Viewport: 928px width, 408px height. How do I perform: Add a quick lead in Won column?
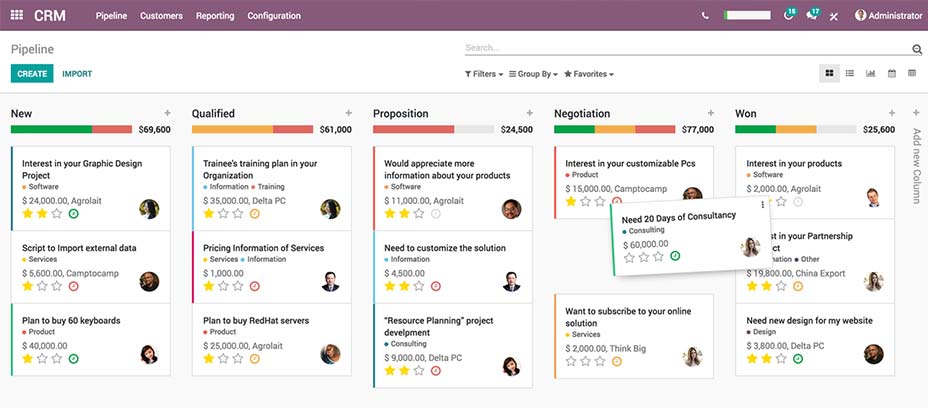pos(892,113)
